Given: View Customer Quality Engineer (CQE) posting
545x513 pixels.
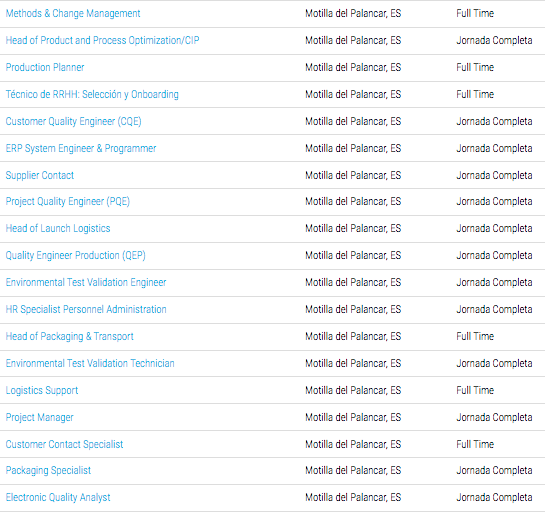Looking at the screenshot, I should 73,122.
